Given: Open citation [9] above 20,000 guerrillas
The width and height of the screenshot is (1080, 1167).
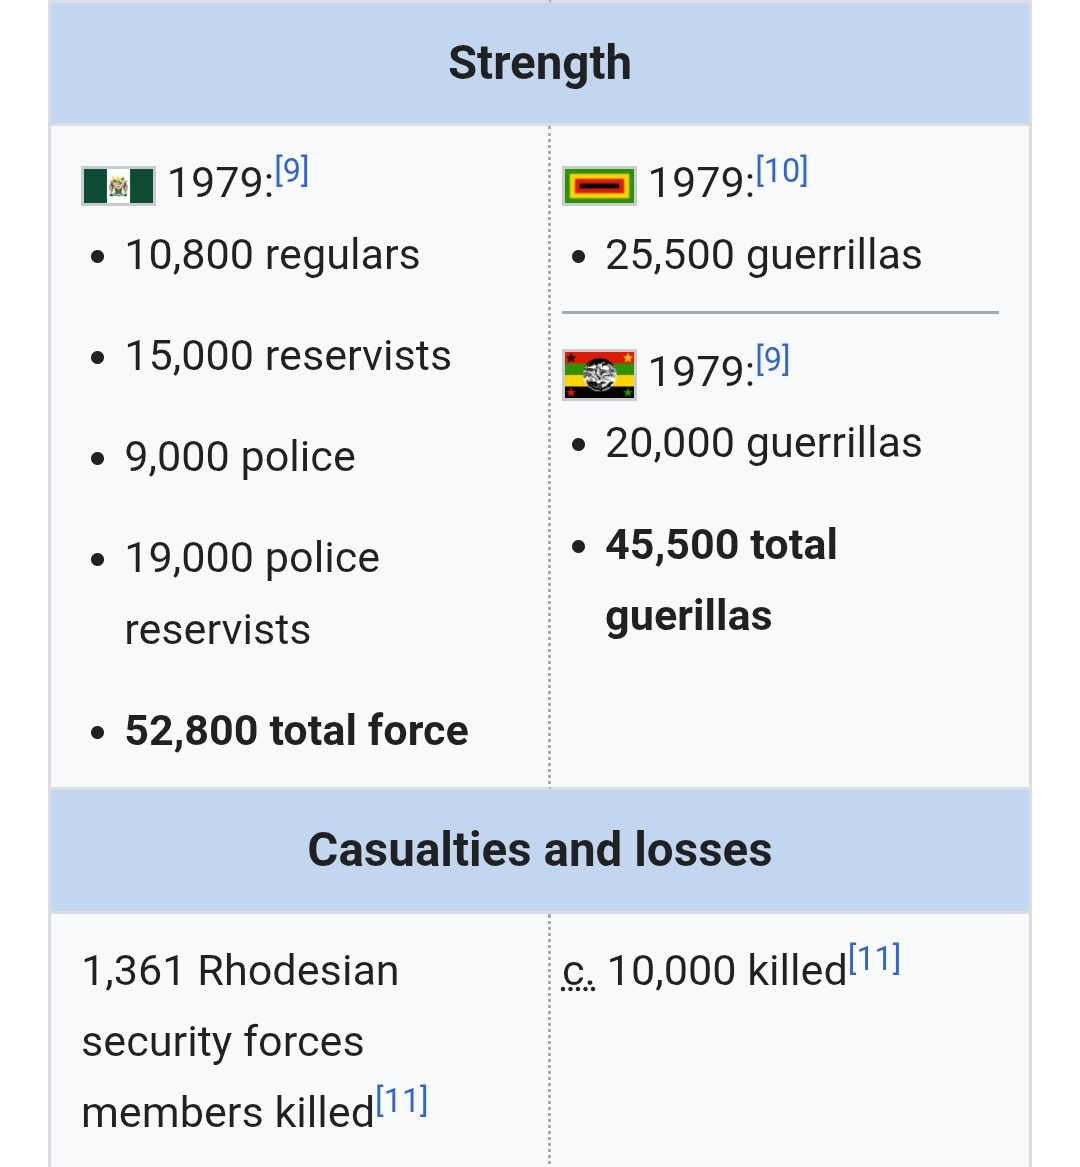Looking at the screenshot, I should point(772,360).
